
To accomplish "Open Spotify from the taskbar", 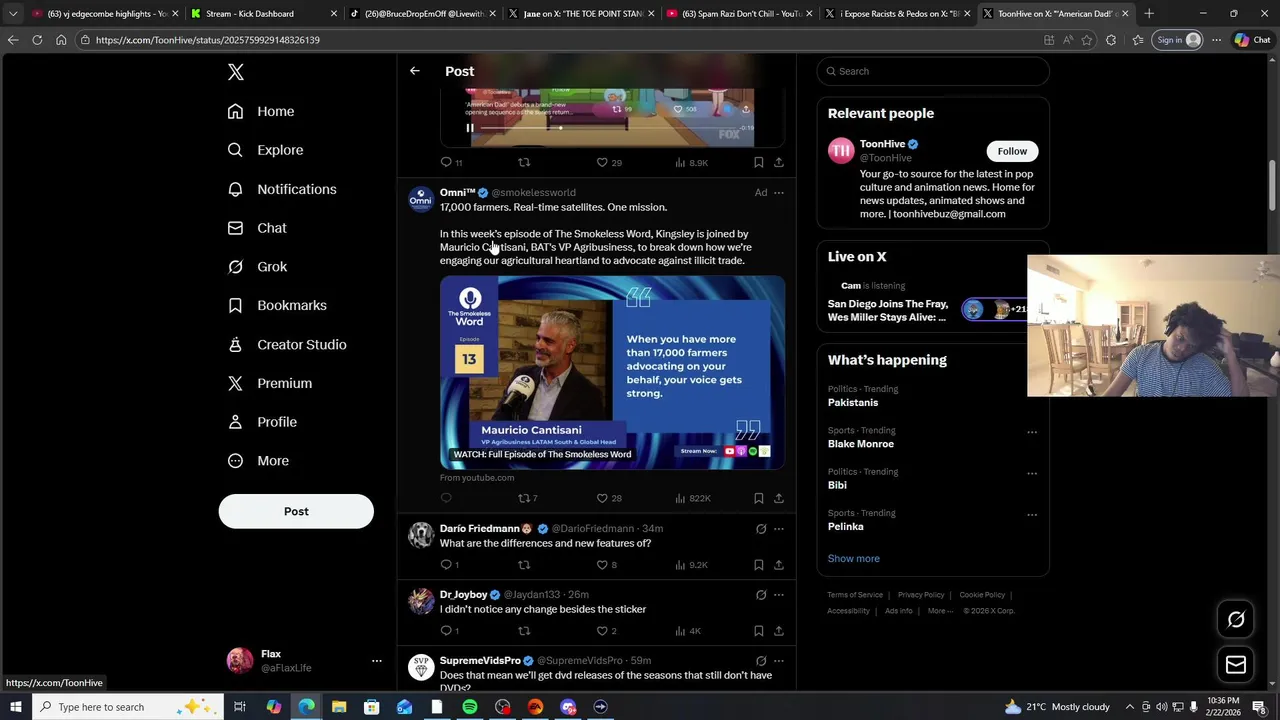I will [470, 707].
